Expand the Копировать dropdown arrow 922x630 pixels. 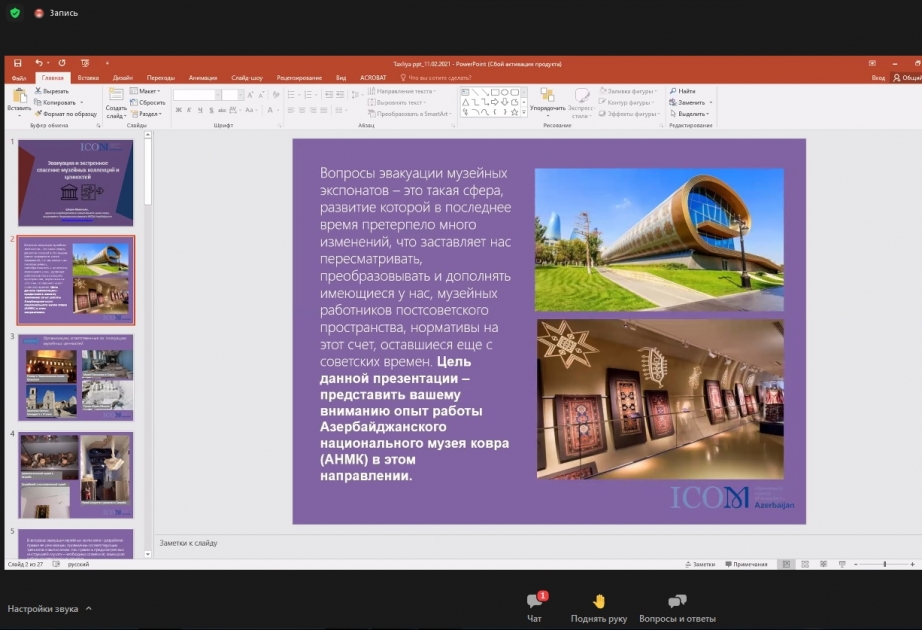82,102
